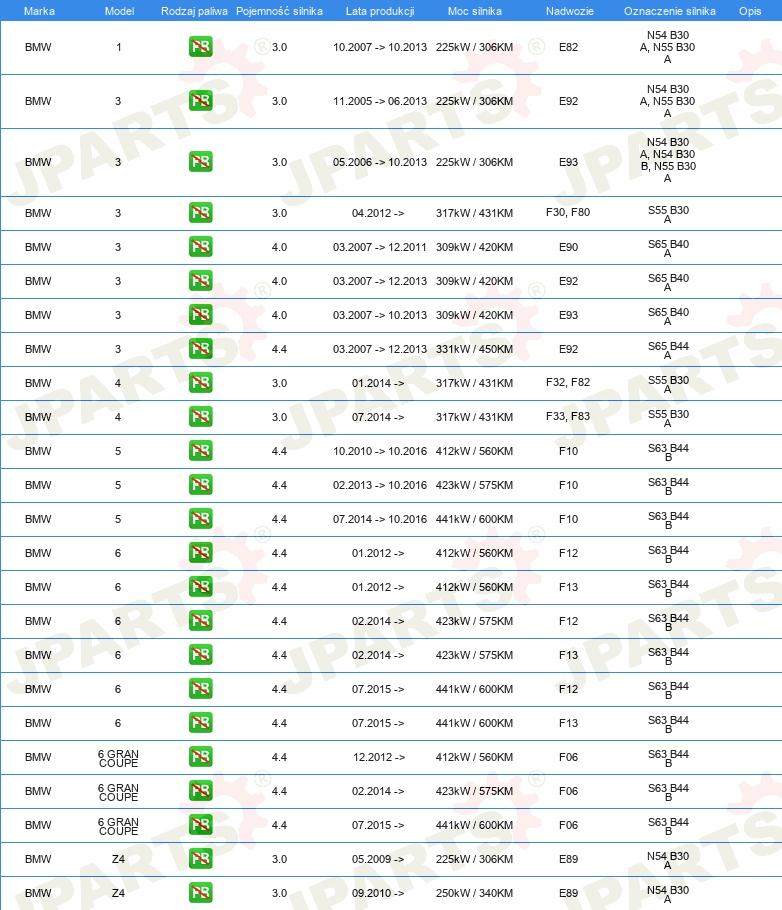The image size is (782, 910).
Task: Click the Nadwozie column header
Action: pos(570,11)
